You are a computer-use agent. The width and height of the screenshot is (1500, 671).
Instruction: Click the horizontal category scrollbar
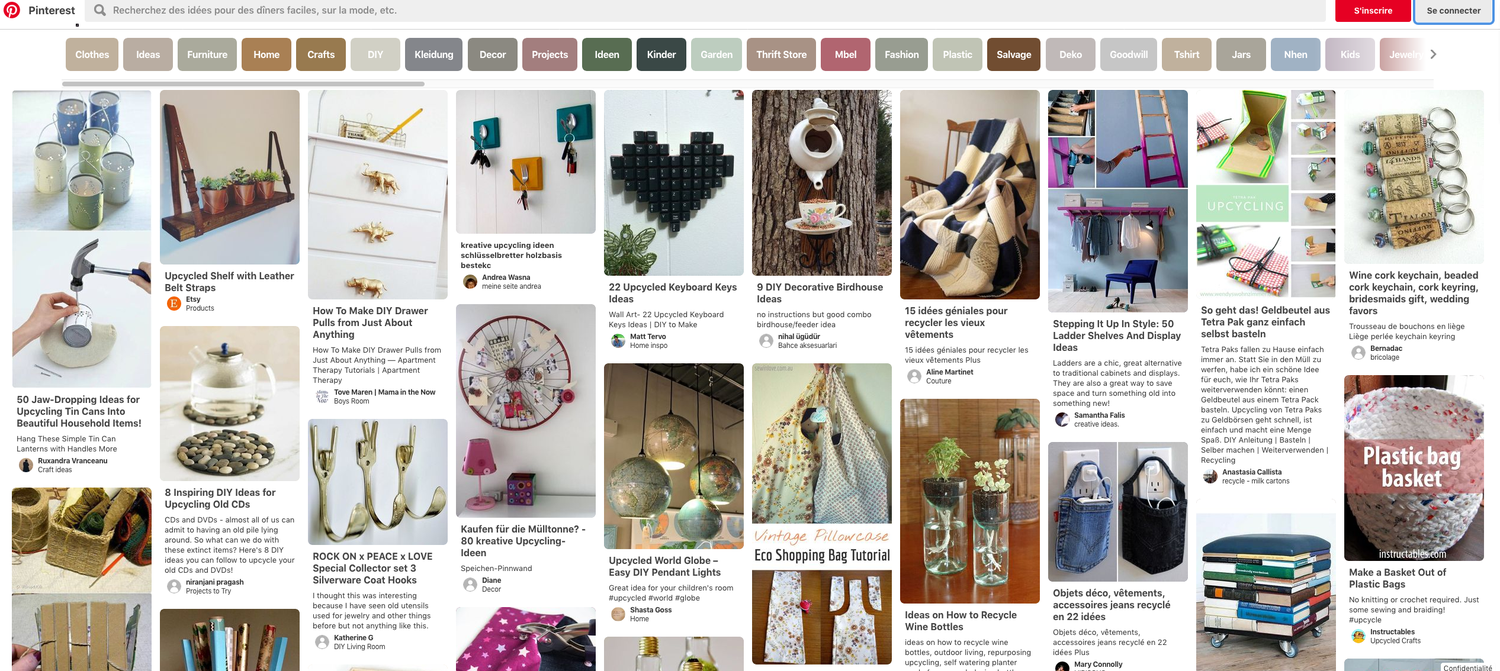point(243,84)
